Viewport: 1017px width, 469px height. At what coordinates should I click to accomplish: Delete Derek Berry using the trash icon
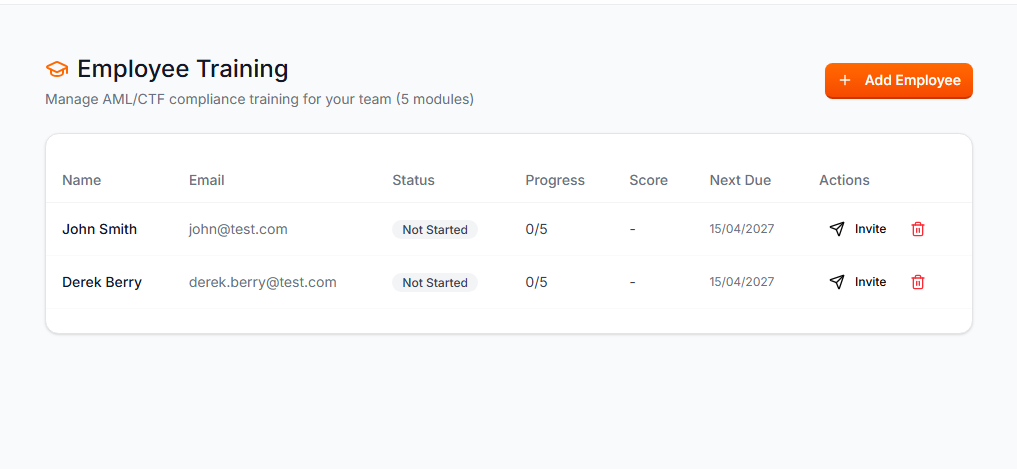coord(918,282)
